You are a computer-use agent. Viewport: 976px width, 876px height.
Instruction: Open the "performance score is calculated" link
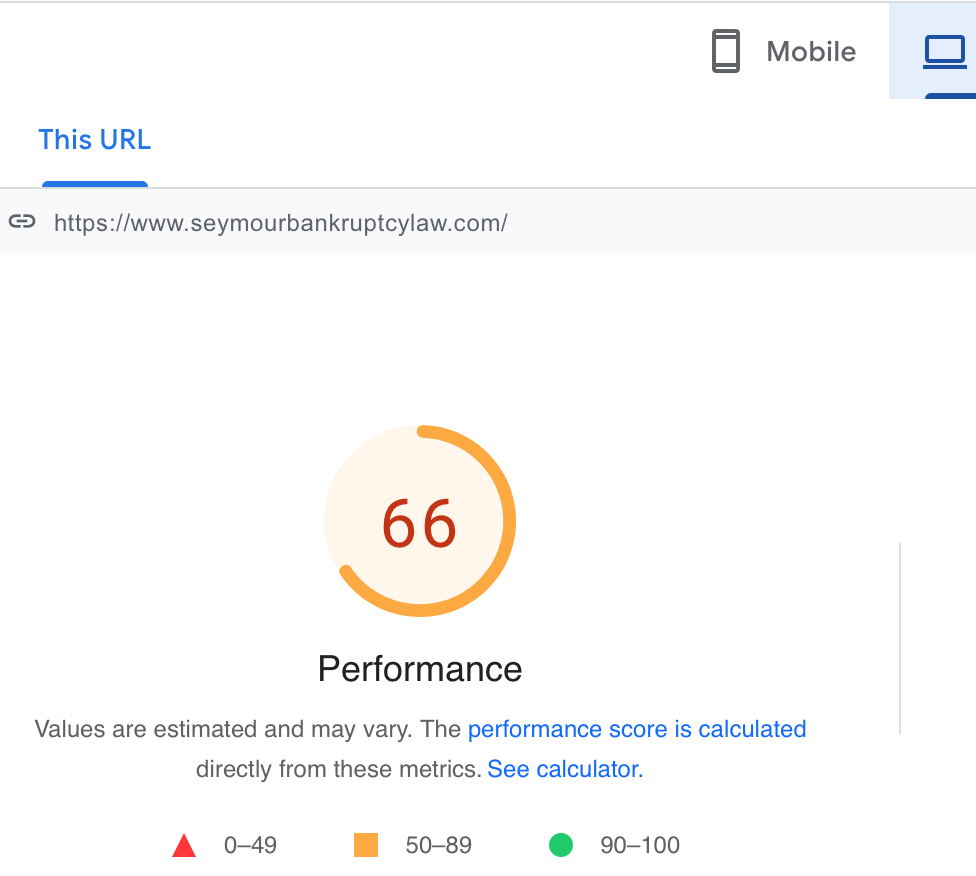pos(637,729)
